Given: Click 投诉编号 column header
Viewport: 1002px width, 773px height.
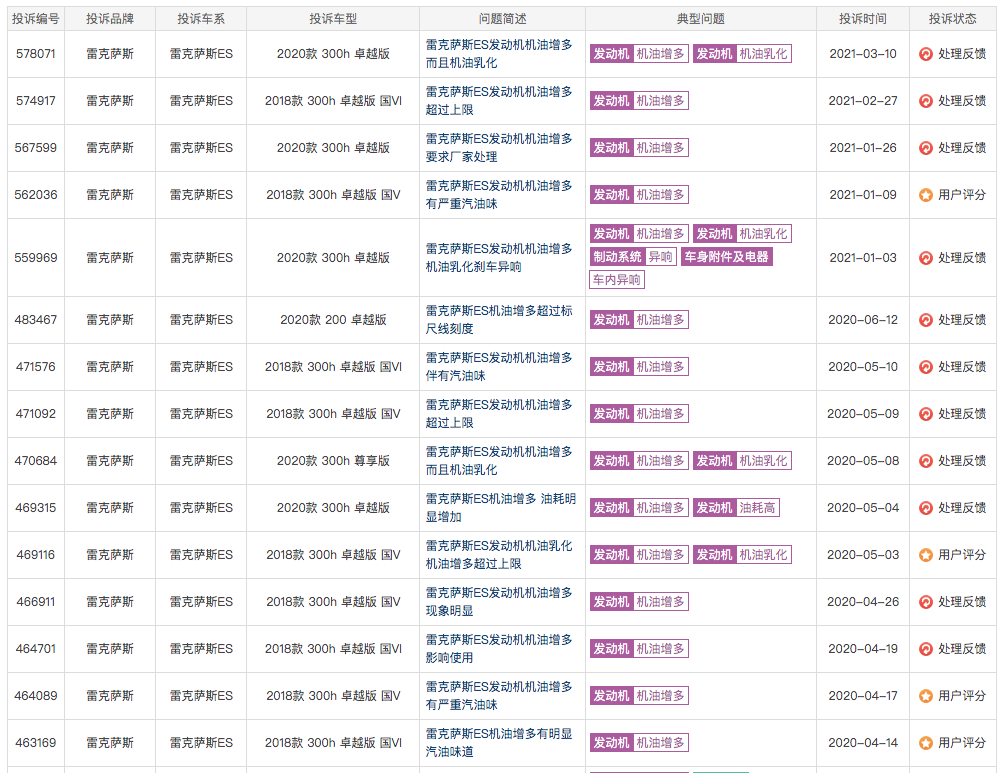Looking at the screenshot, I should point(36,19).
